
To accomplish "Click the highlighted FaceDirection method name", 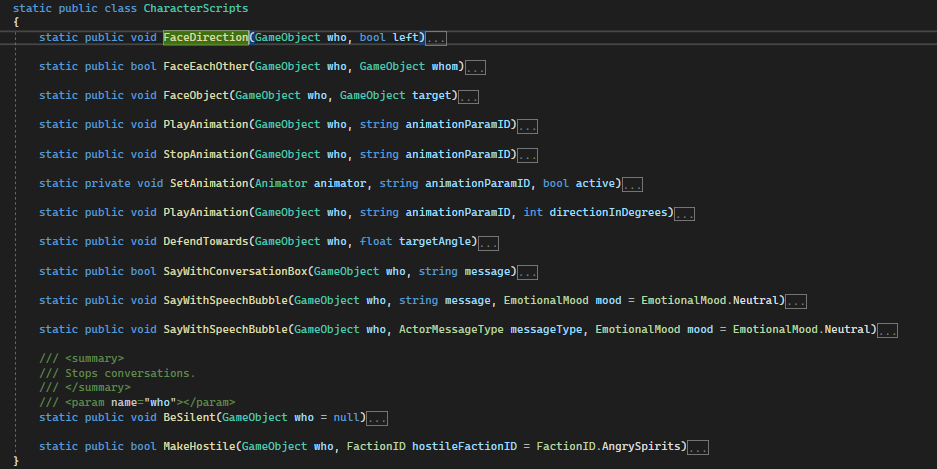I will 205,37.
